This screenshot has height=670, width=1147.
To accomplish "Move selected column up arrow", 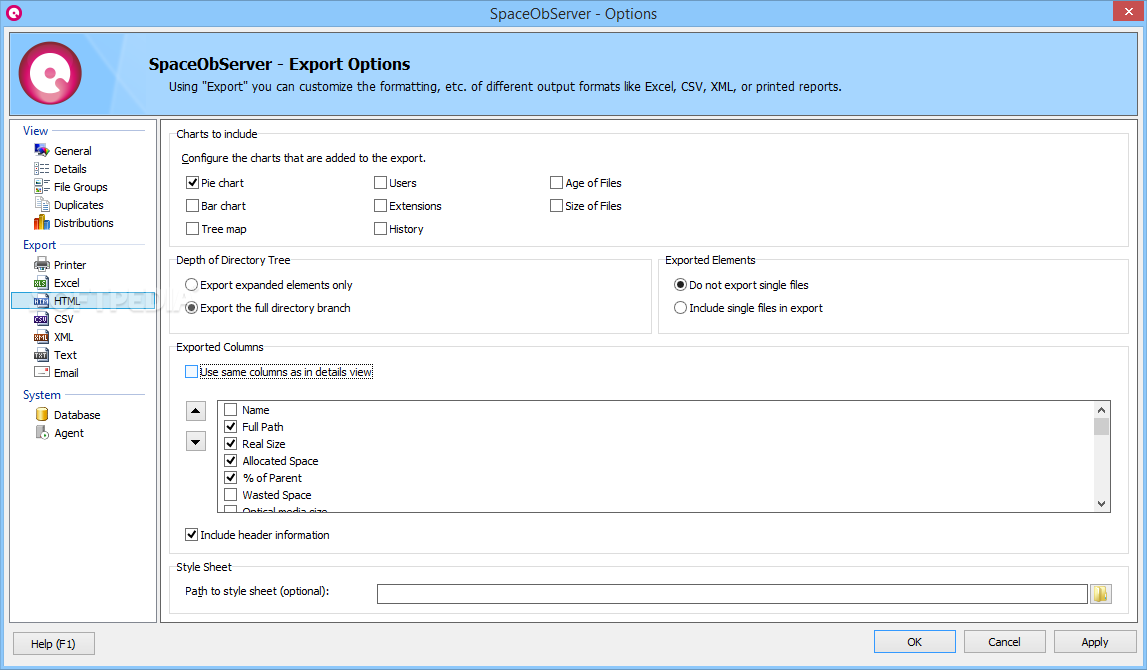I will pos(196,411).
